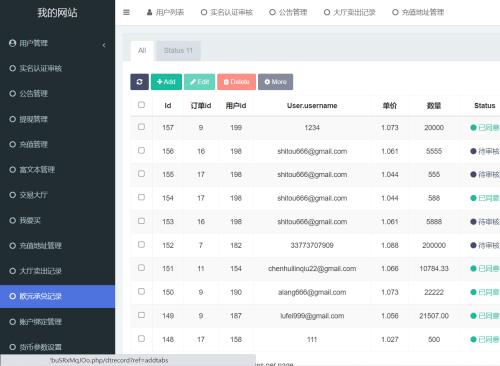Click the Edit button
The image size is (500, 366).
click(199, 82)
